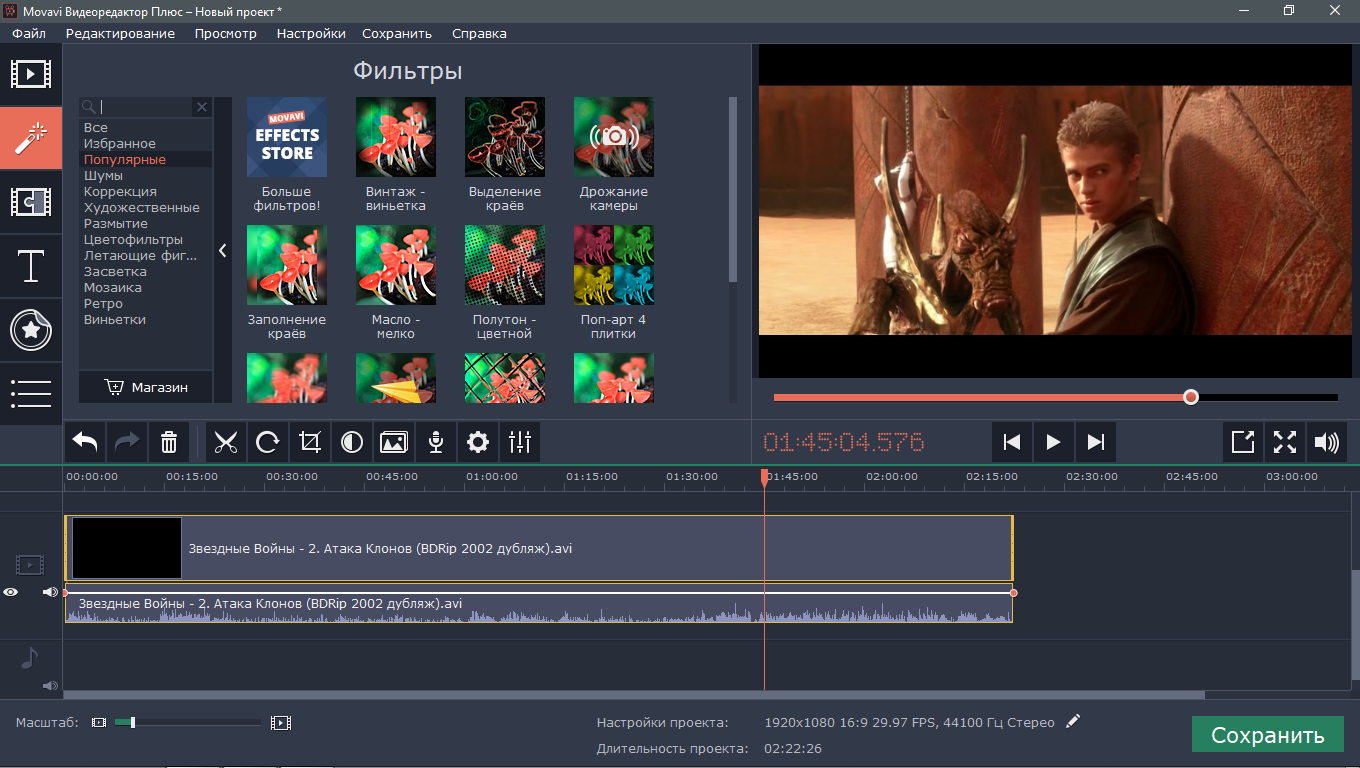Screen dimensions: 1360x768
Task: Open the Сохранить menu item
Action: pos(397,33)
